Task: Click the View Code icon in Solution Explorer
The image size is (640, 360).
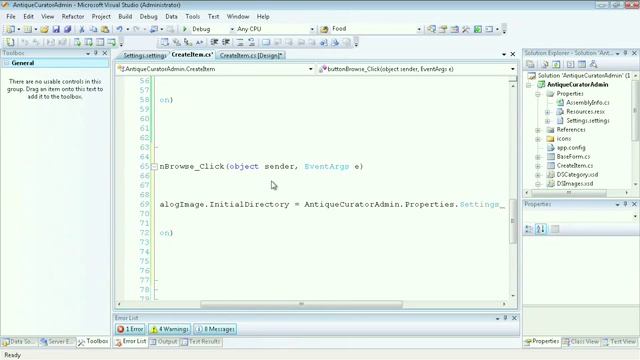Action: pyautogui.click(x=571, y=64)
